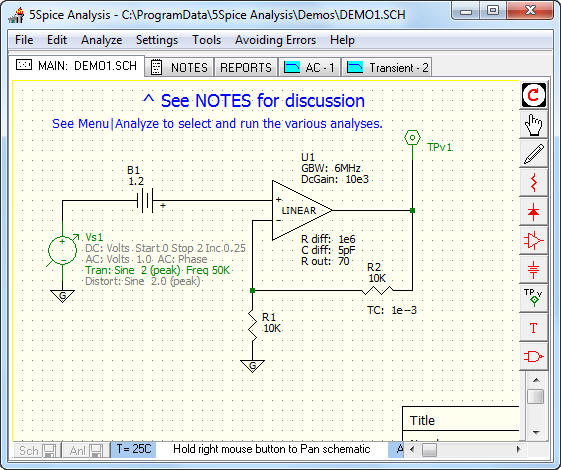Select the logic gate component tool

[x=533, y=357]
